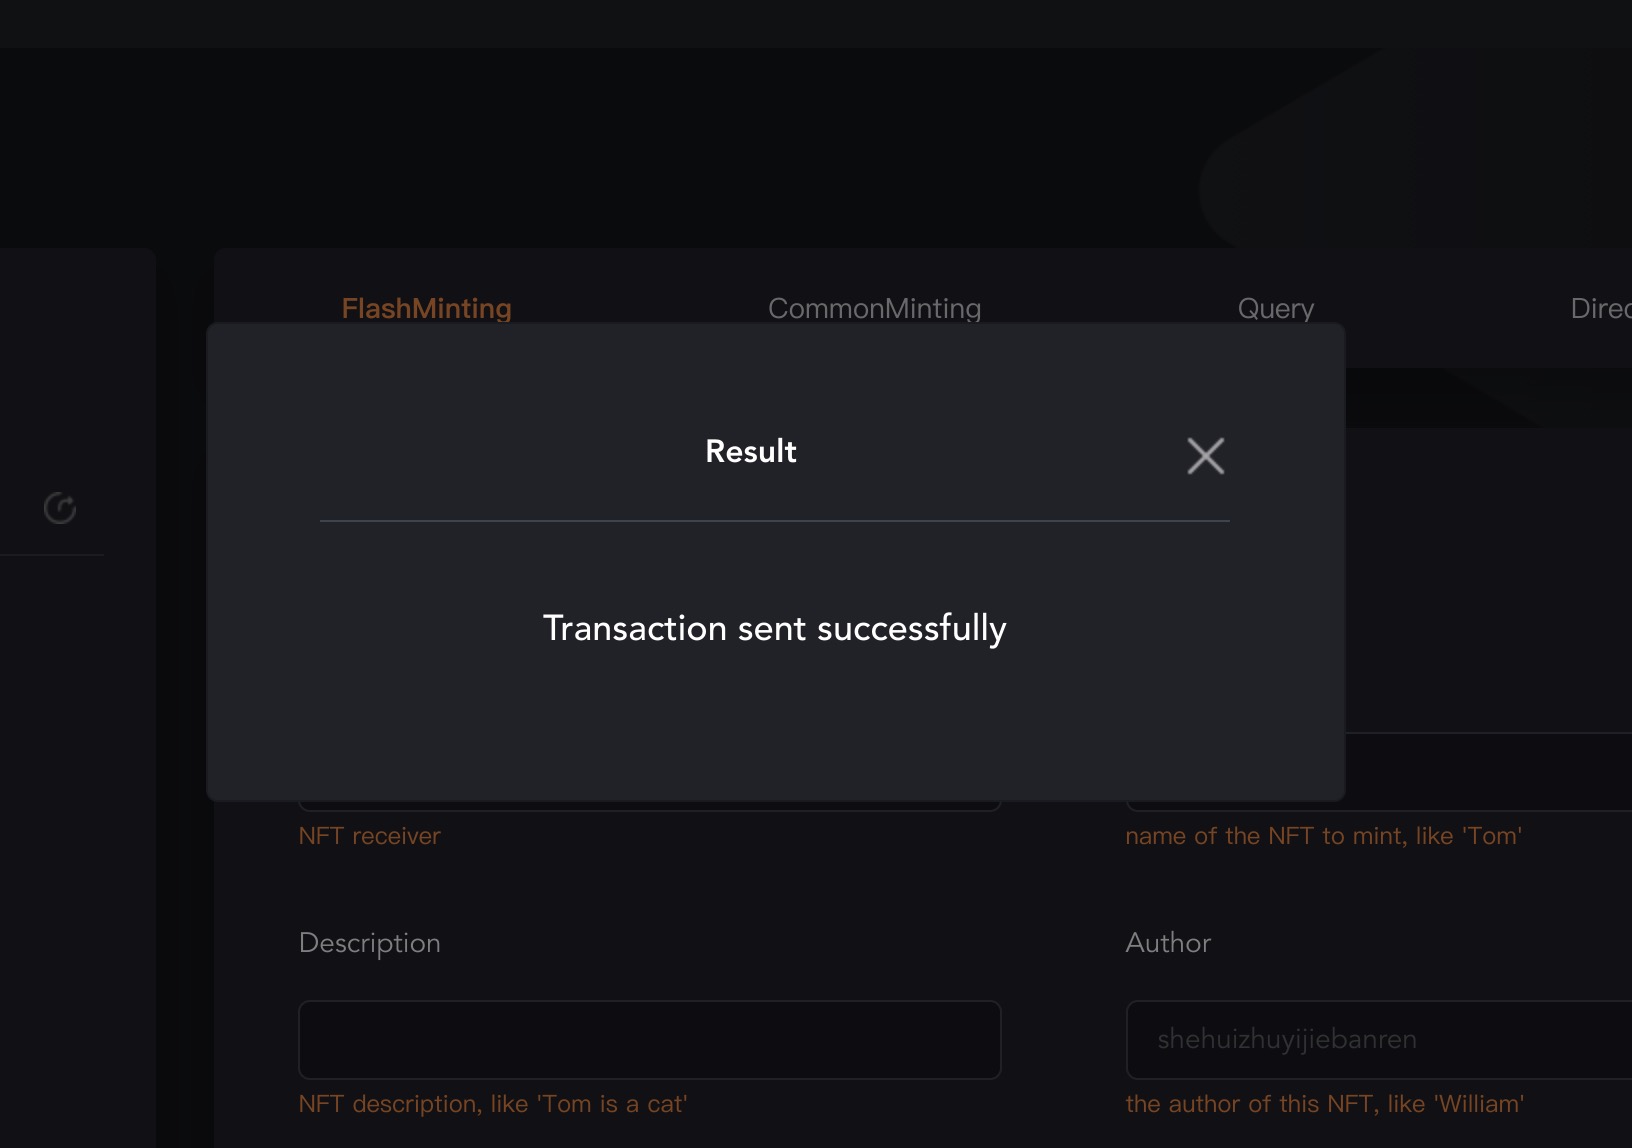Click the horizontal divider under Result heading

pyautogui.click(x=774, y=521)
